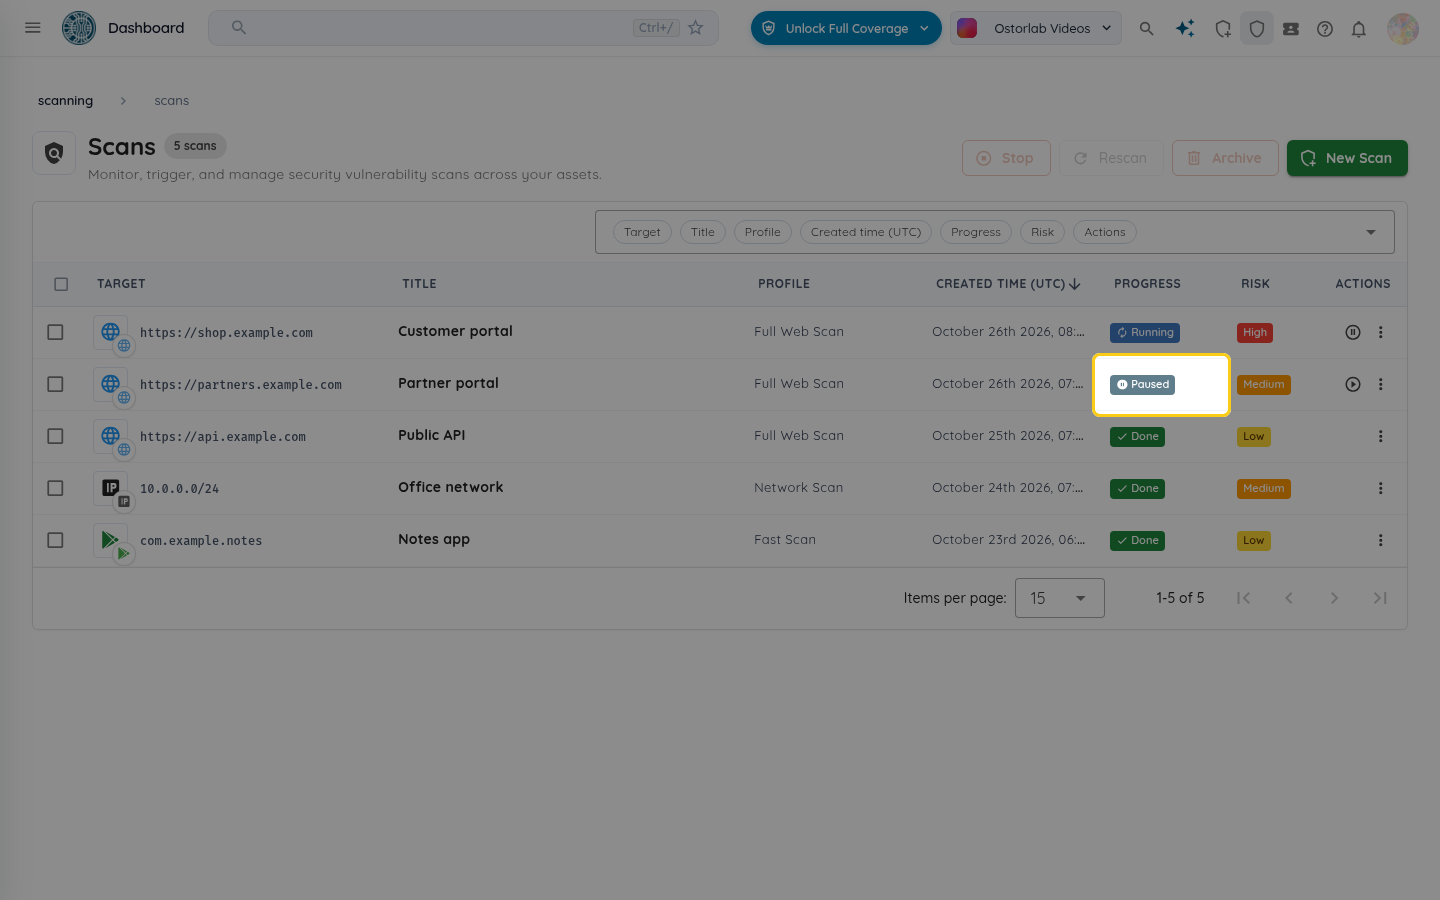Open the hamburger navigation menu
Viewport: 1440px width, 900px height.
pyautogui.click(x=33, y=28)
